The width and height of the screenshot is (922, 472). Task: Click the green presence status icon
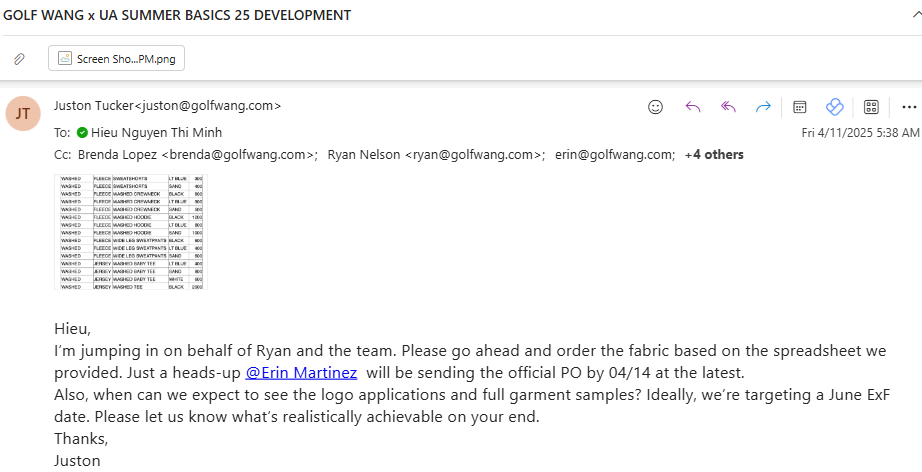(x=82, y=133)
